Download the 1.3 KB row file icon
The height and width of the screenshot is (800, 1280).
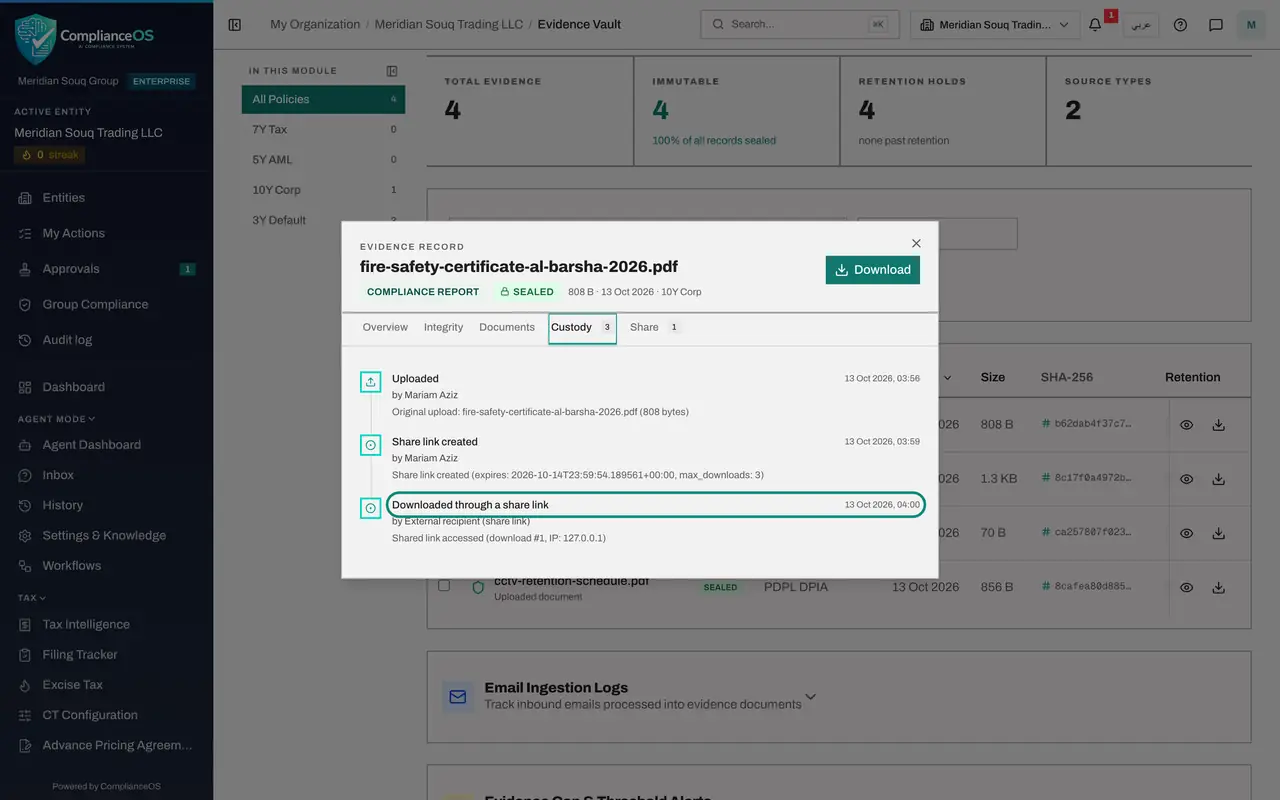click(x=1218, y=479)
